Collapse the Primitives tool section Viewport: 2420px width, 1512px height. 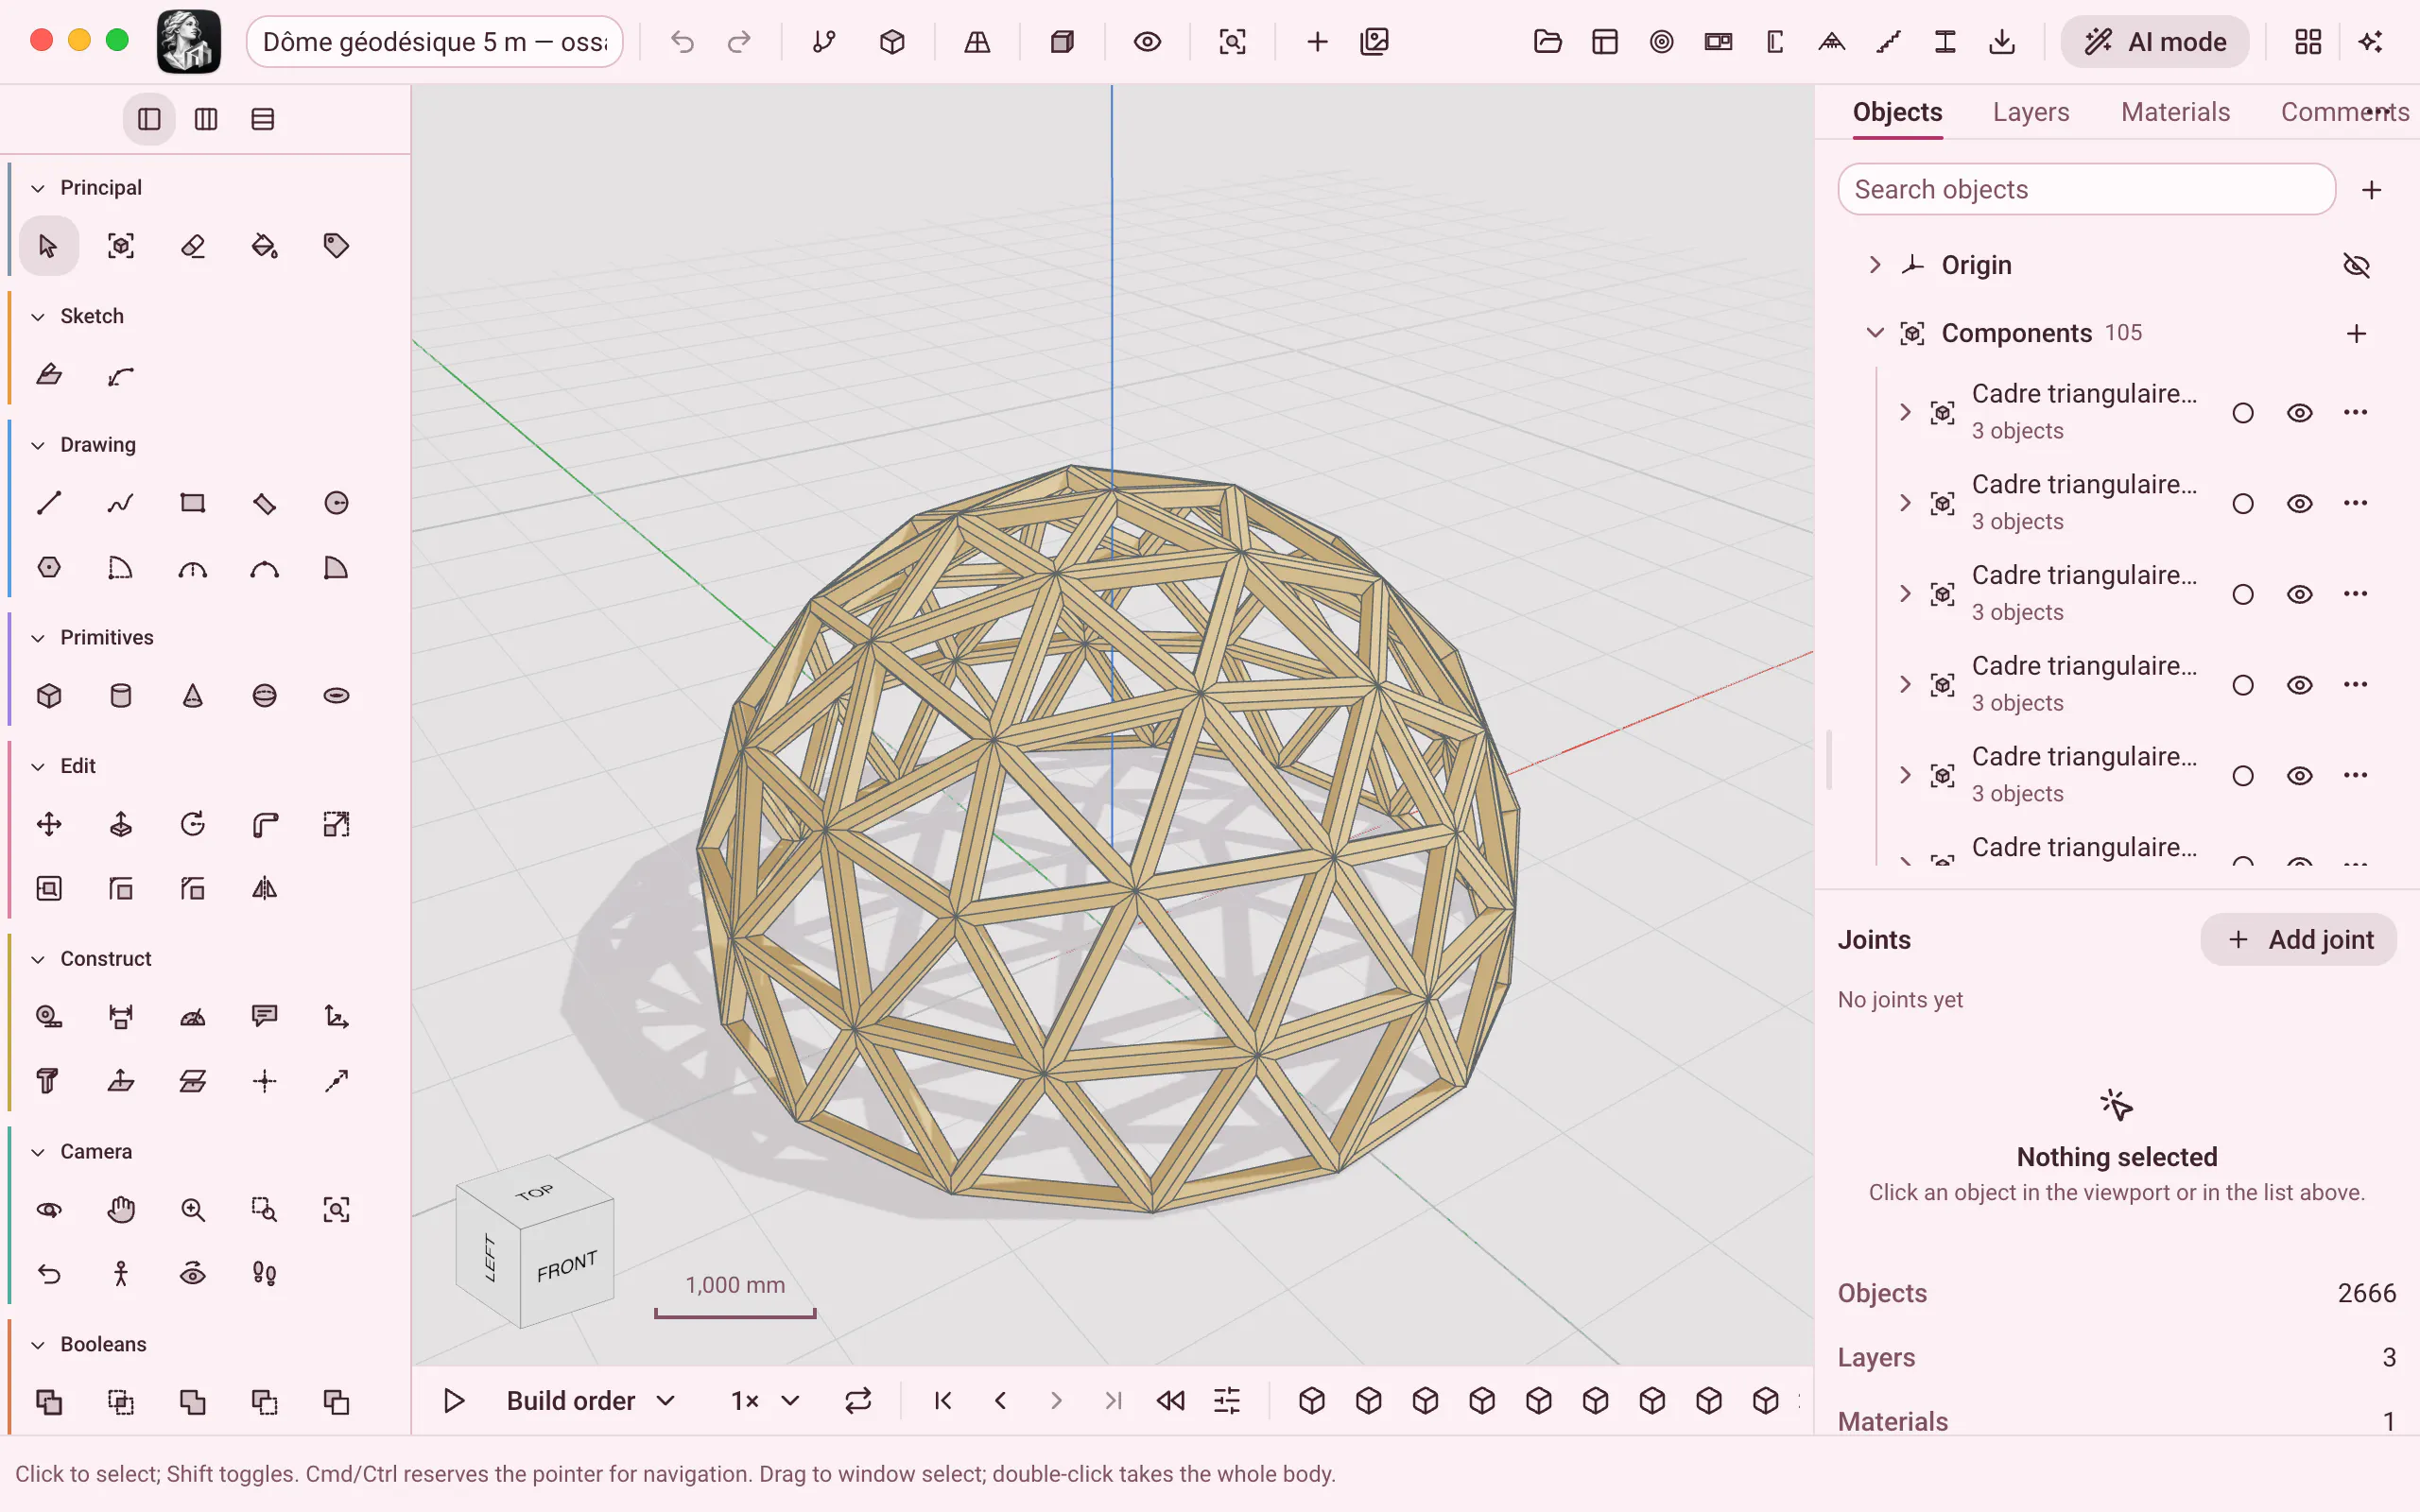pos(38,638)
